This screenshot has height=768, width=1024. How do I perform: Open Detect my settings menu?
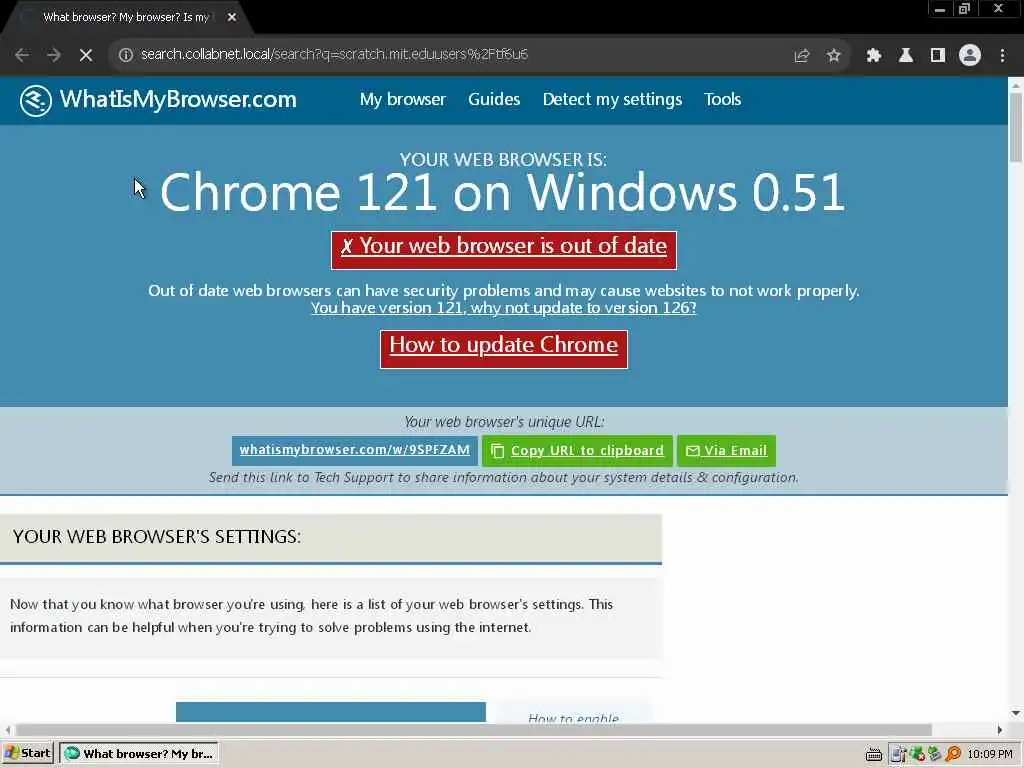pos(612,99)
